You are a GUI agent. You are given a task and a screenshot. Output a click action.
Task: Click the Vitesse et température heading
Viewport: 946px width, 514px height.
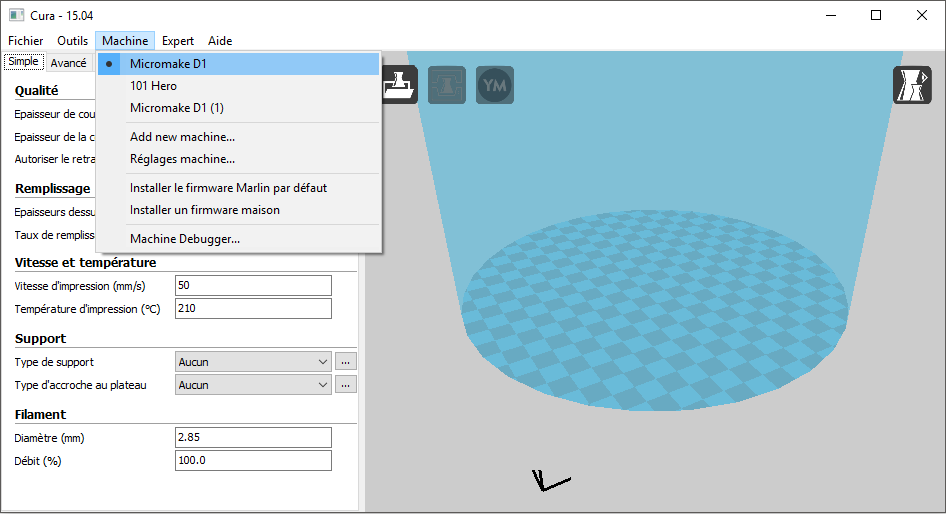click(x=85, y=262)
